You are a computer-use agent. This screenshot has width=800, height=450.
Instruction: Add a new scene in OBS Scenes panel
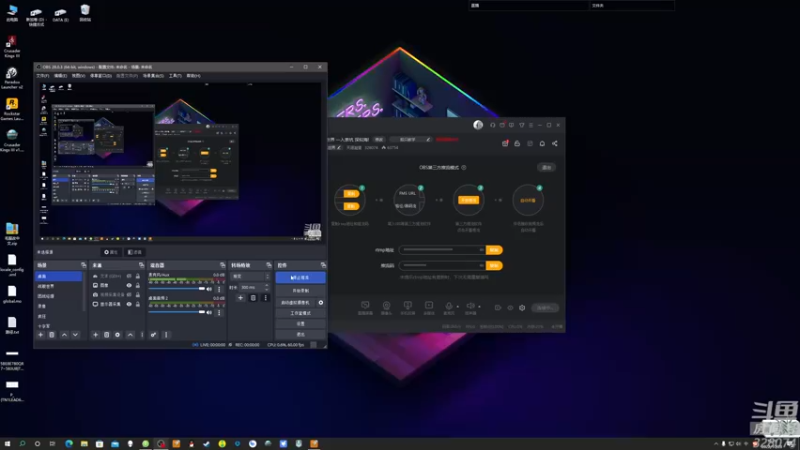(x=41, y=335)
